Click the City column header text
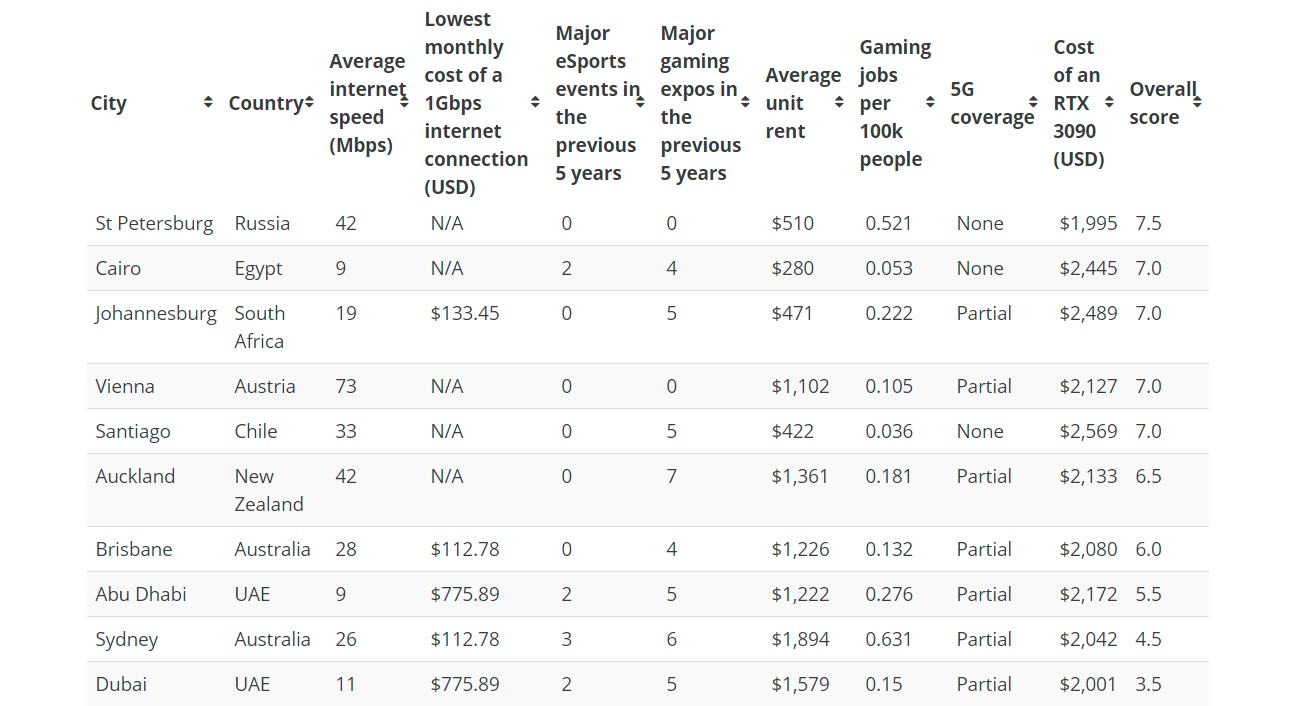 point(109,103)
